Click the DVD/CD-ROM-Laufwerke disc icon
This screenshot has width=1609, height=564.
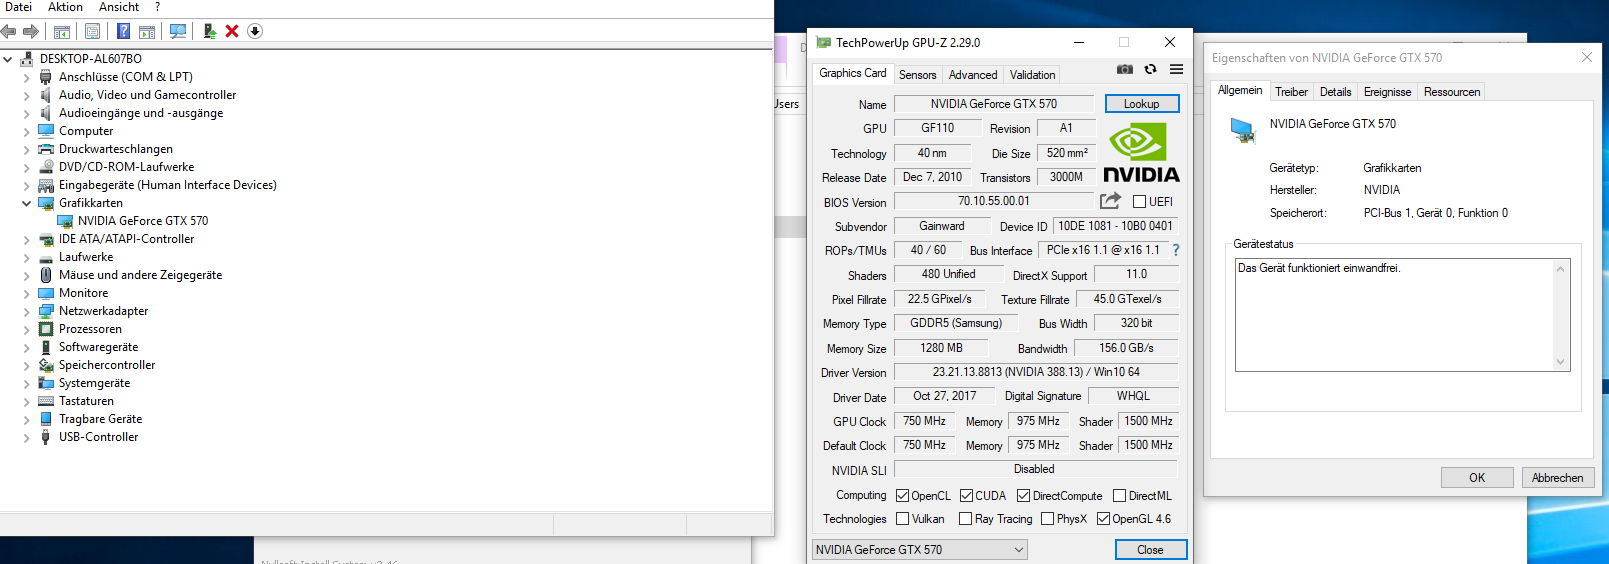coord(46,167)
